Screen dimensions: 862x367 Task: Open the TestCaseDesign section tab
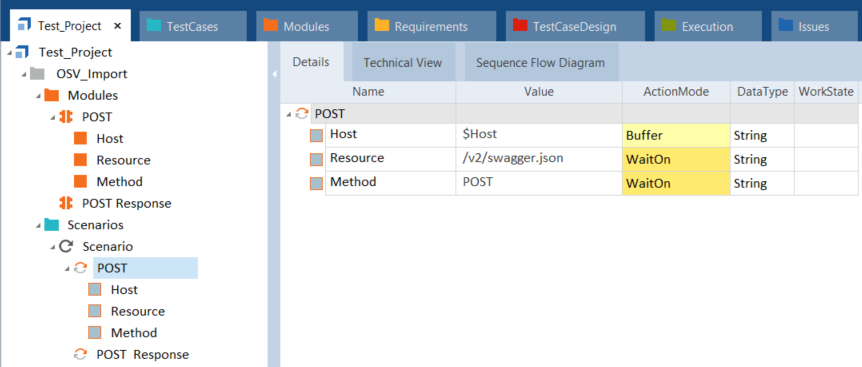pyautogui.click(x=575, y=26)
